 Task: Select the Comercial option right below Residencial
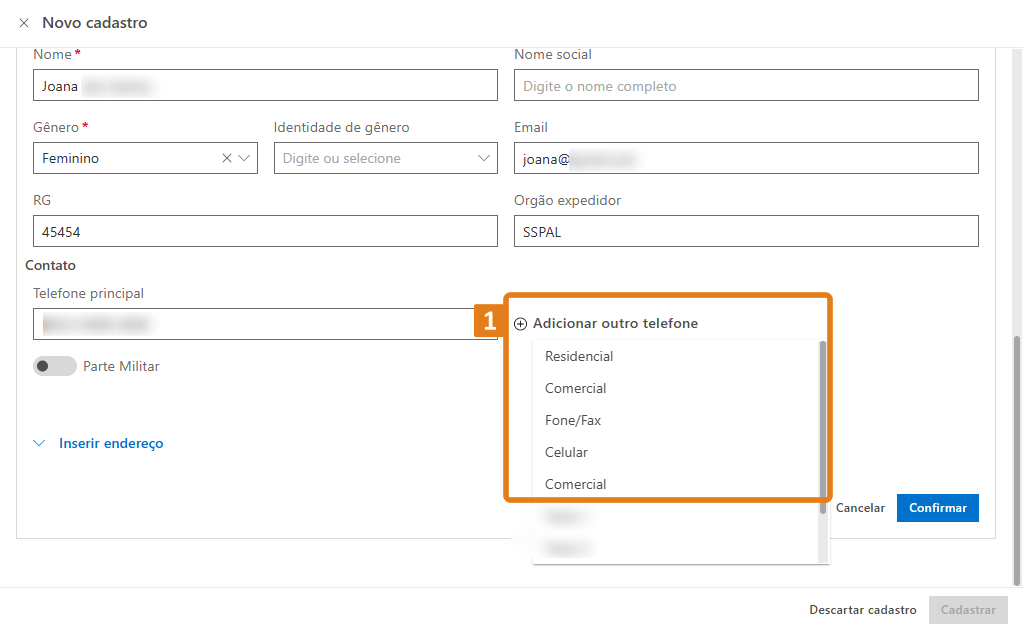point(576,388)
